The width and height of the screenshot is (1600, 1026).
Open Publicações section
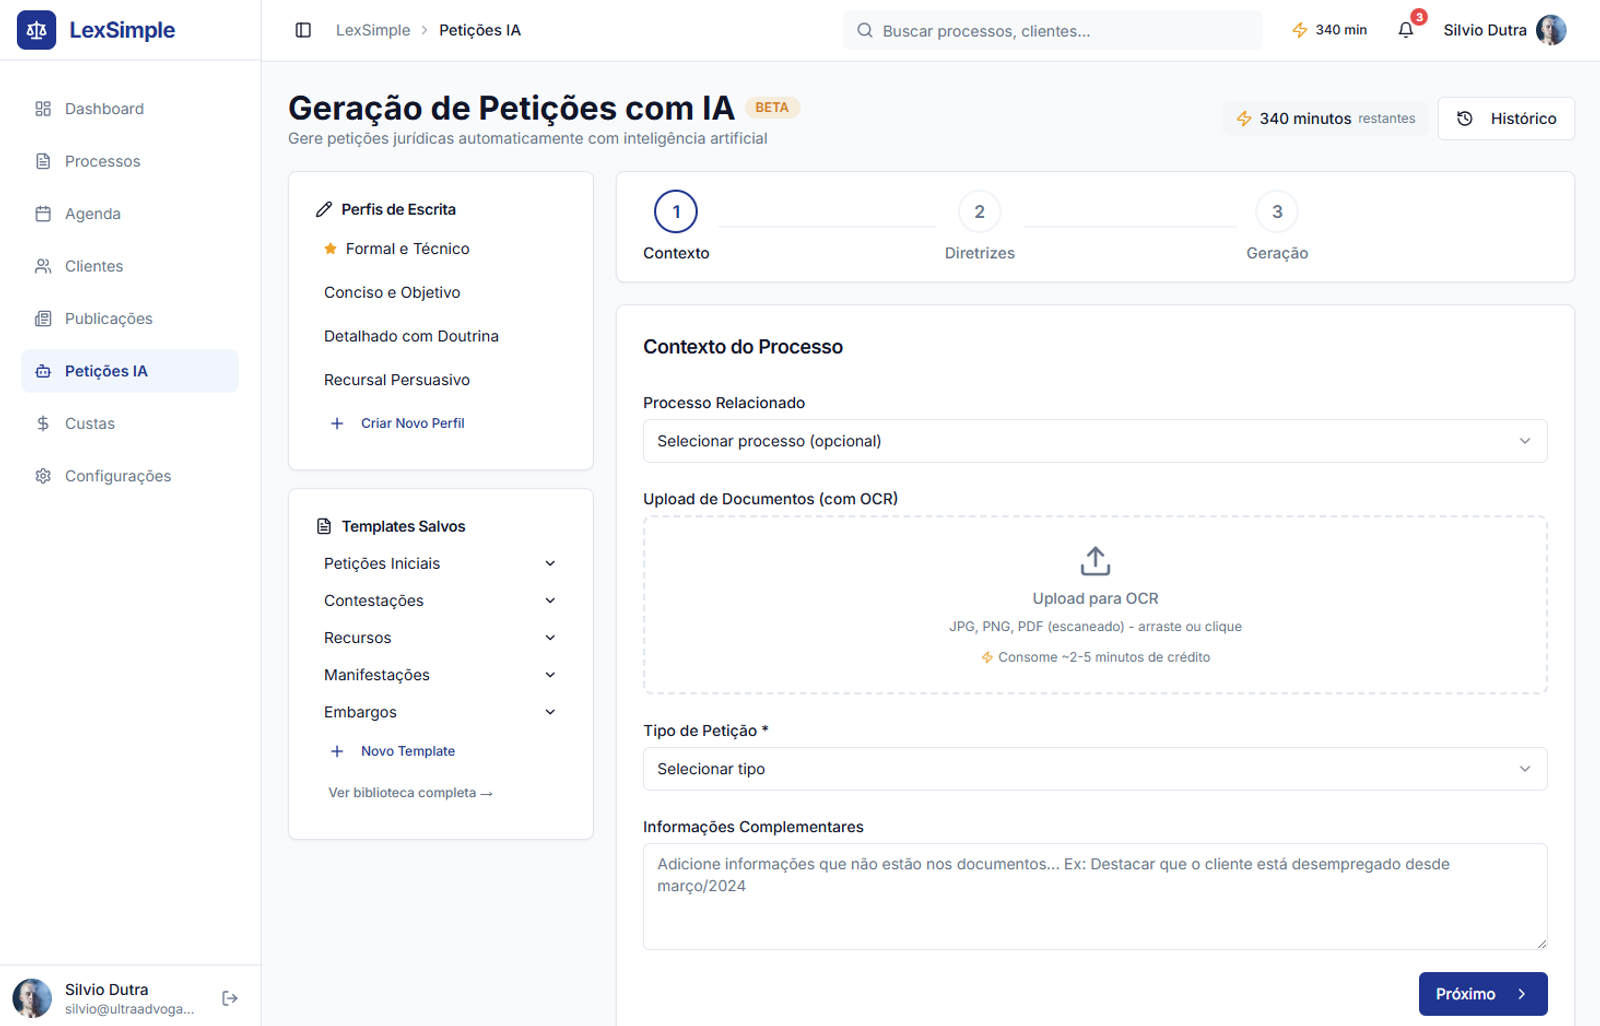(x=130, y=319)
